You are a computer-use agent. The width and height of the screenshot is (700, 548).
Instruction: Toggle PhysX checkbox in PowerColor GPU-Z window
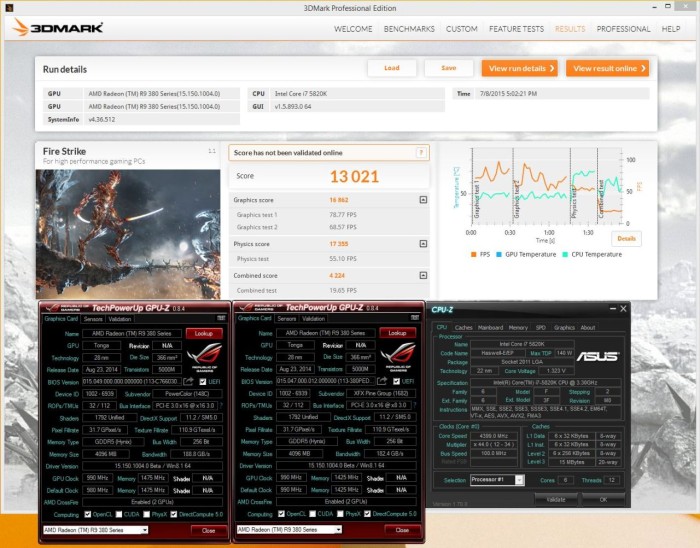[x=146, y=514]
